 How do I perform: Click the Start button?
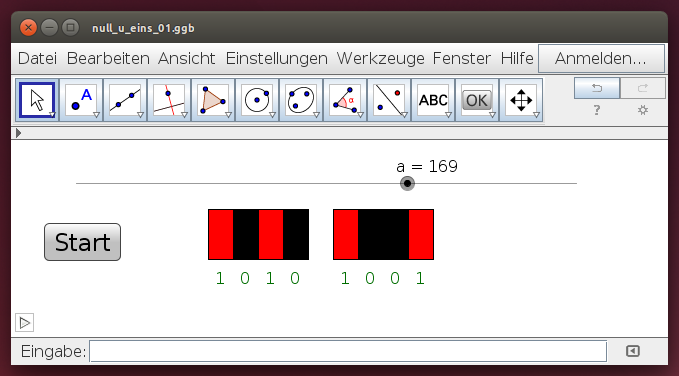[x=82, y=242]
